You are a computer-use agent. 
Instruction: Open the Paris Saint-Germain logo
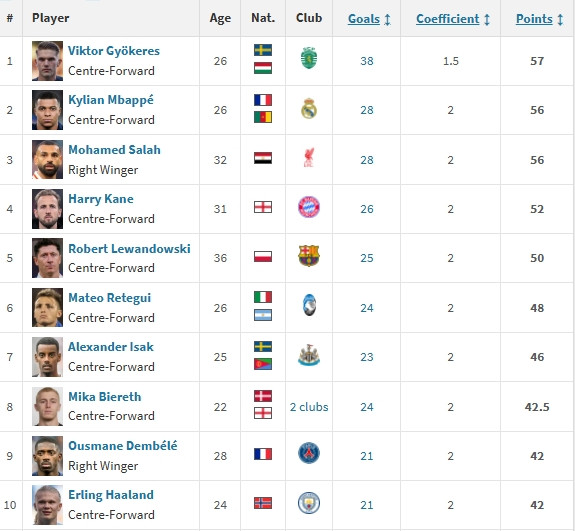coord(309,453)
